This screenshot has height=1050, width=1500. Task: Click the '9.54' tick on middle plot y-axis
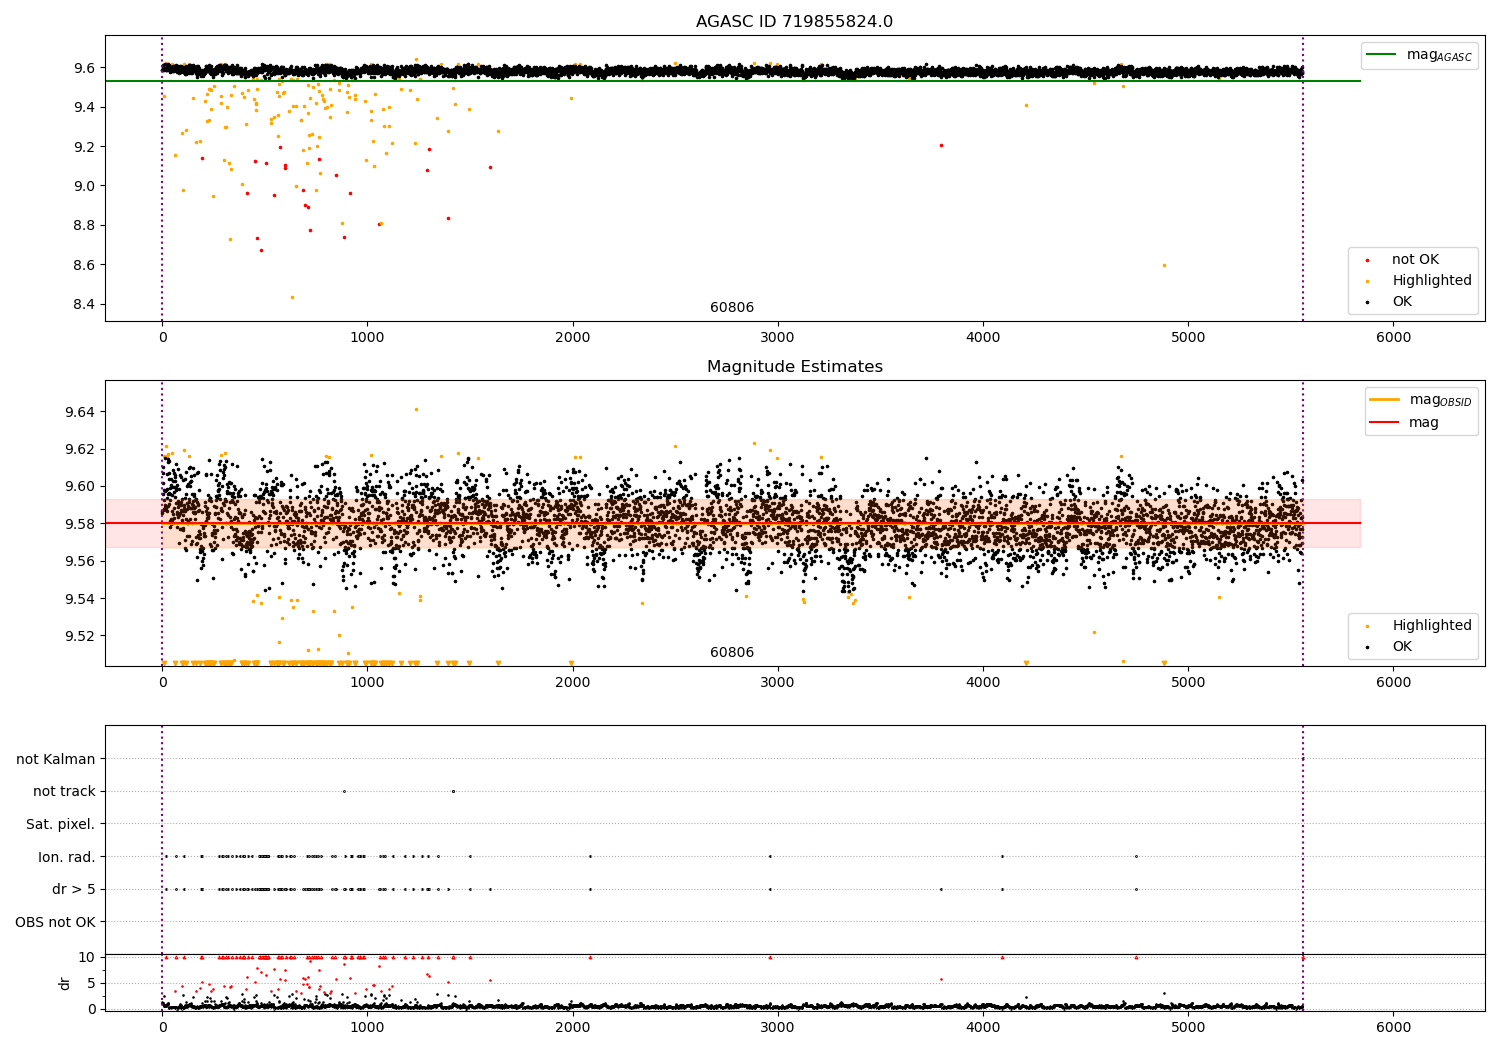tap(80, 599)
